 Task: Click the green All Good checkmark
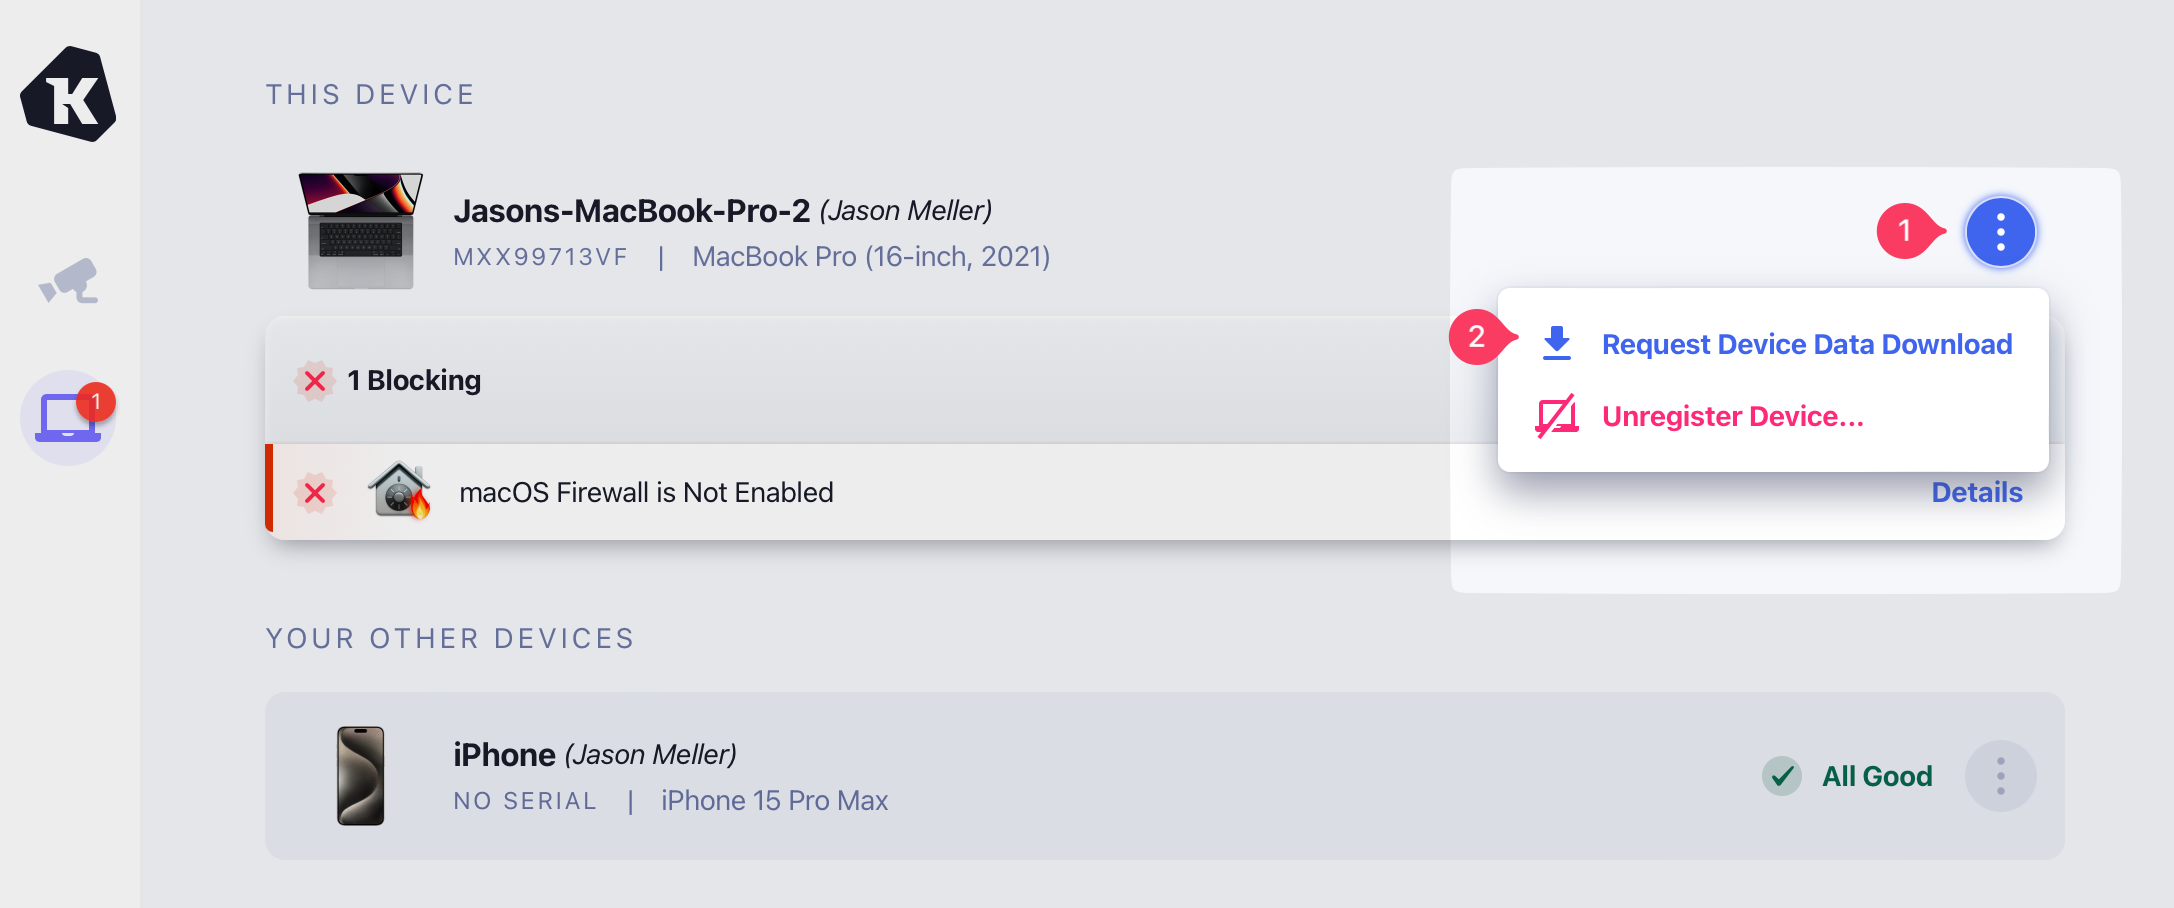coord(1781,776)
